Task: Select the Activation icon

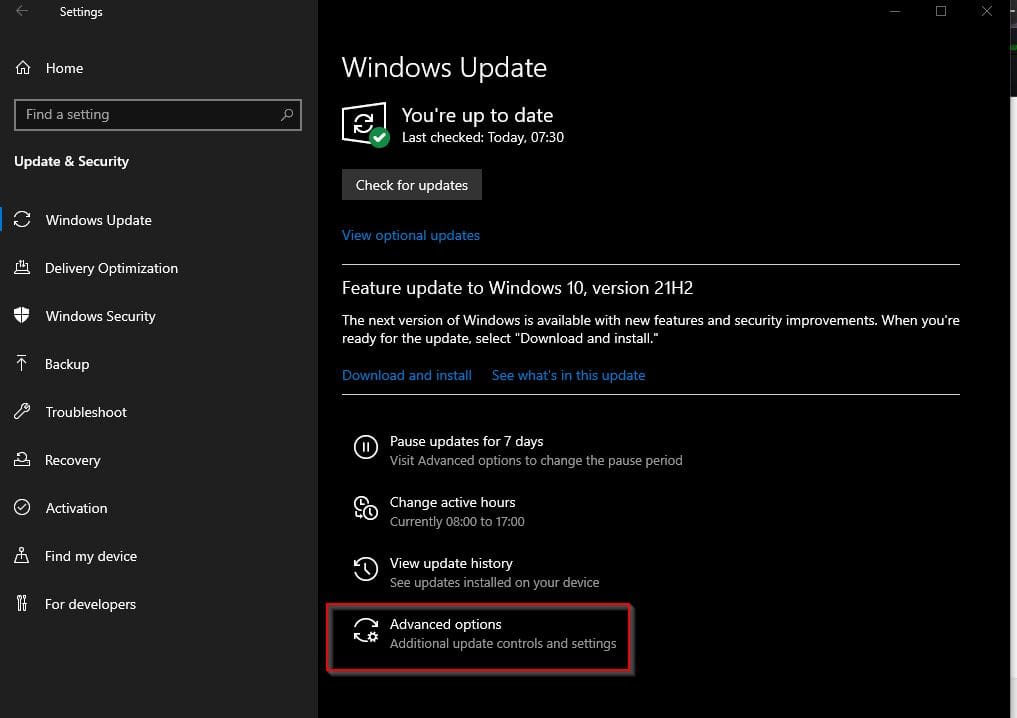Action: pos(22,508)
